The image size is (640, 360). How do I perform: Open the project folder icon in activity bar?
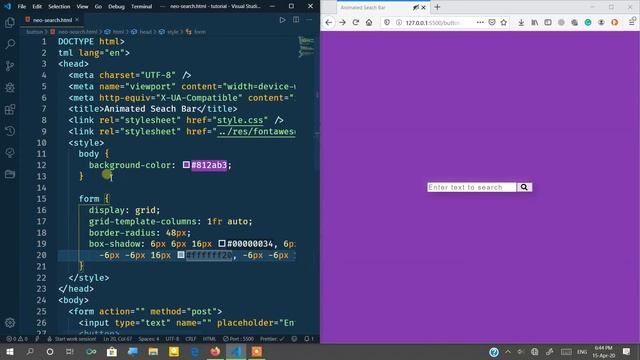[x=10, y=174]
